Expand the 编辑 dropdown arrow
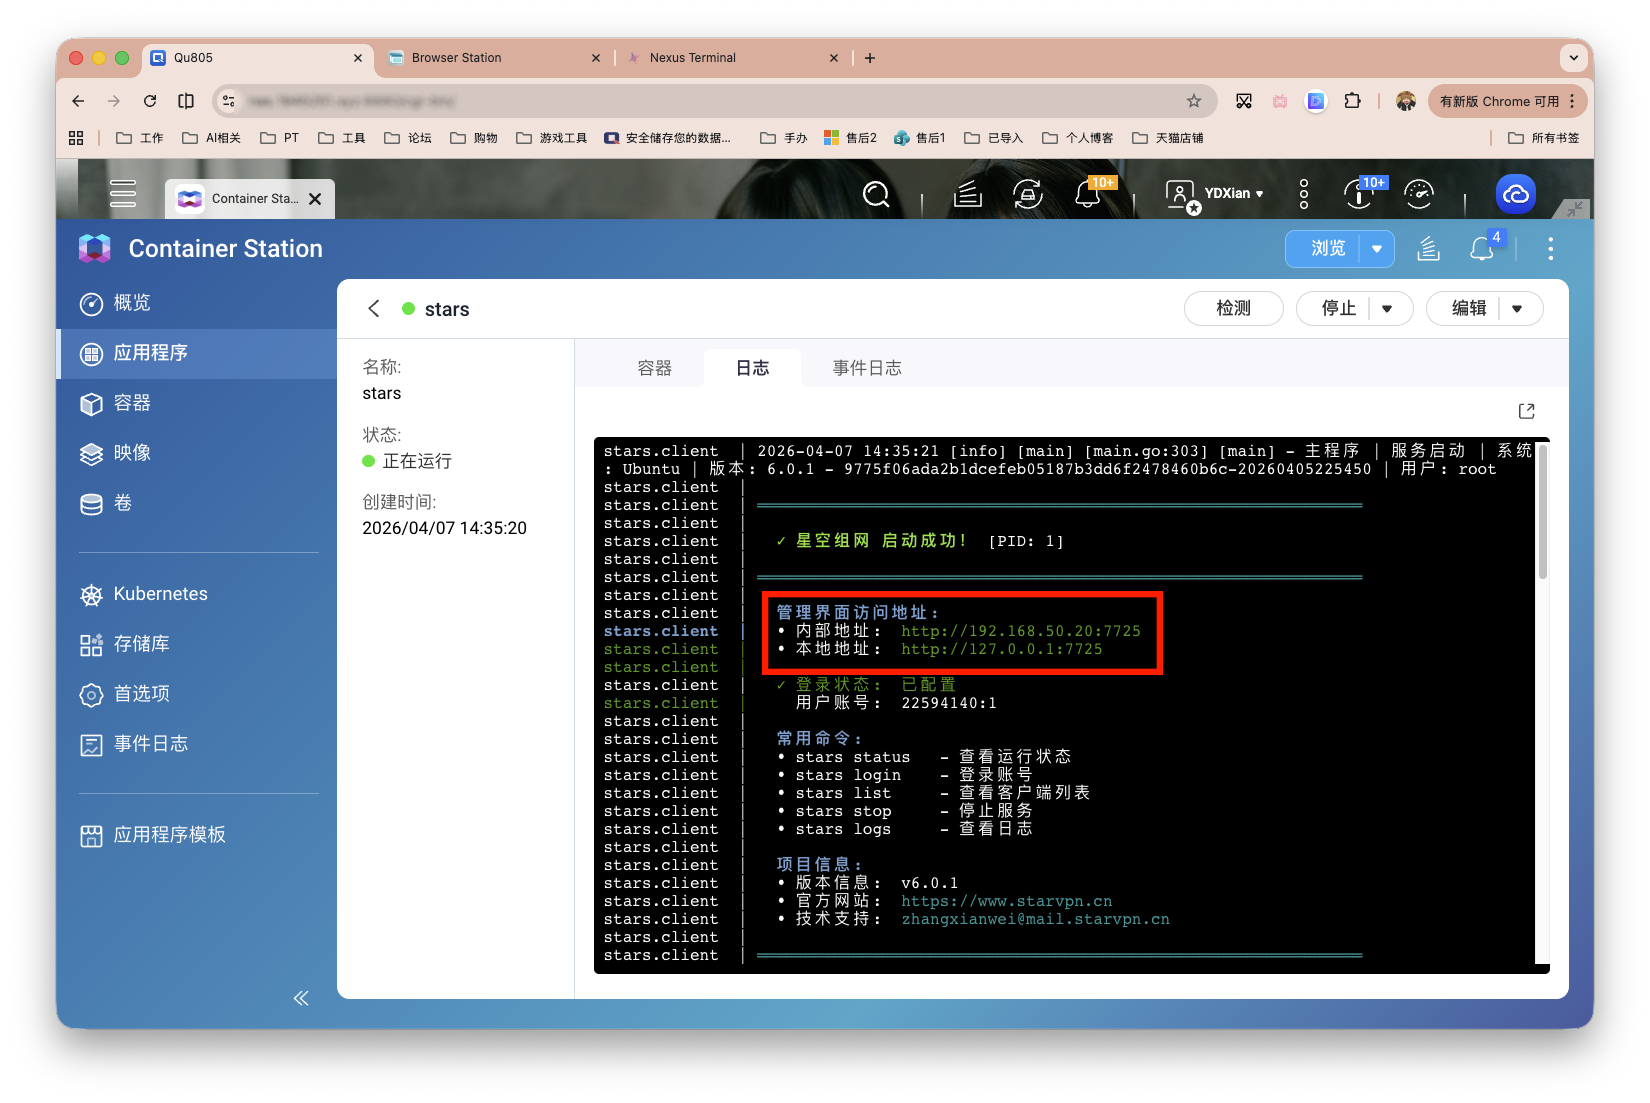This screenshot has width=1650, height=1103. (1517, 309)
